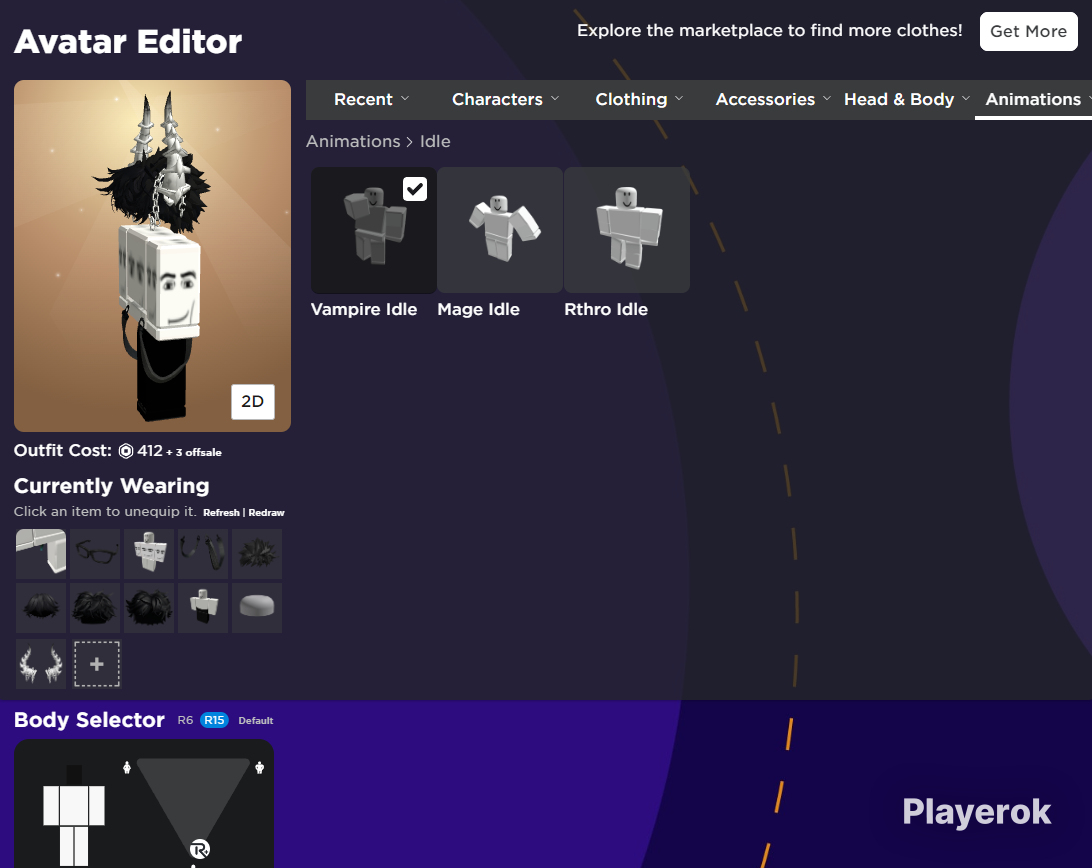This screenshot has width=1092, height=868.
Task: Expand the Head & Body dropdown arrow
Action: coord(966,98)
